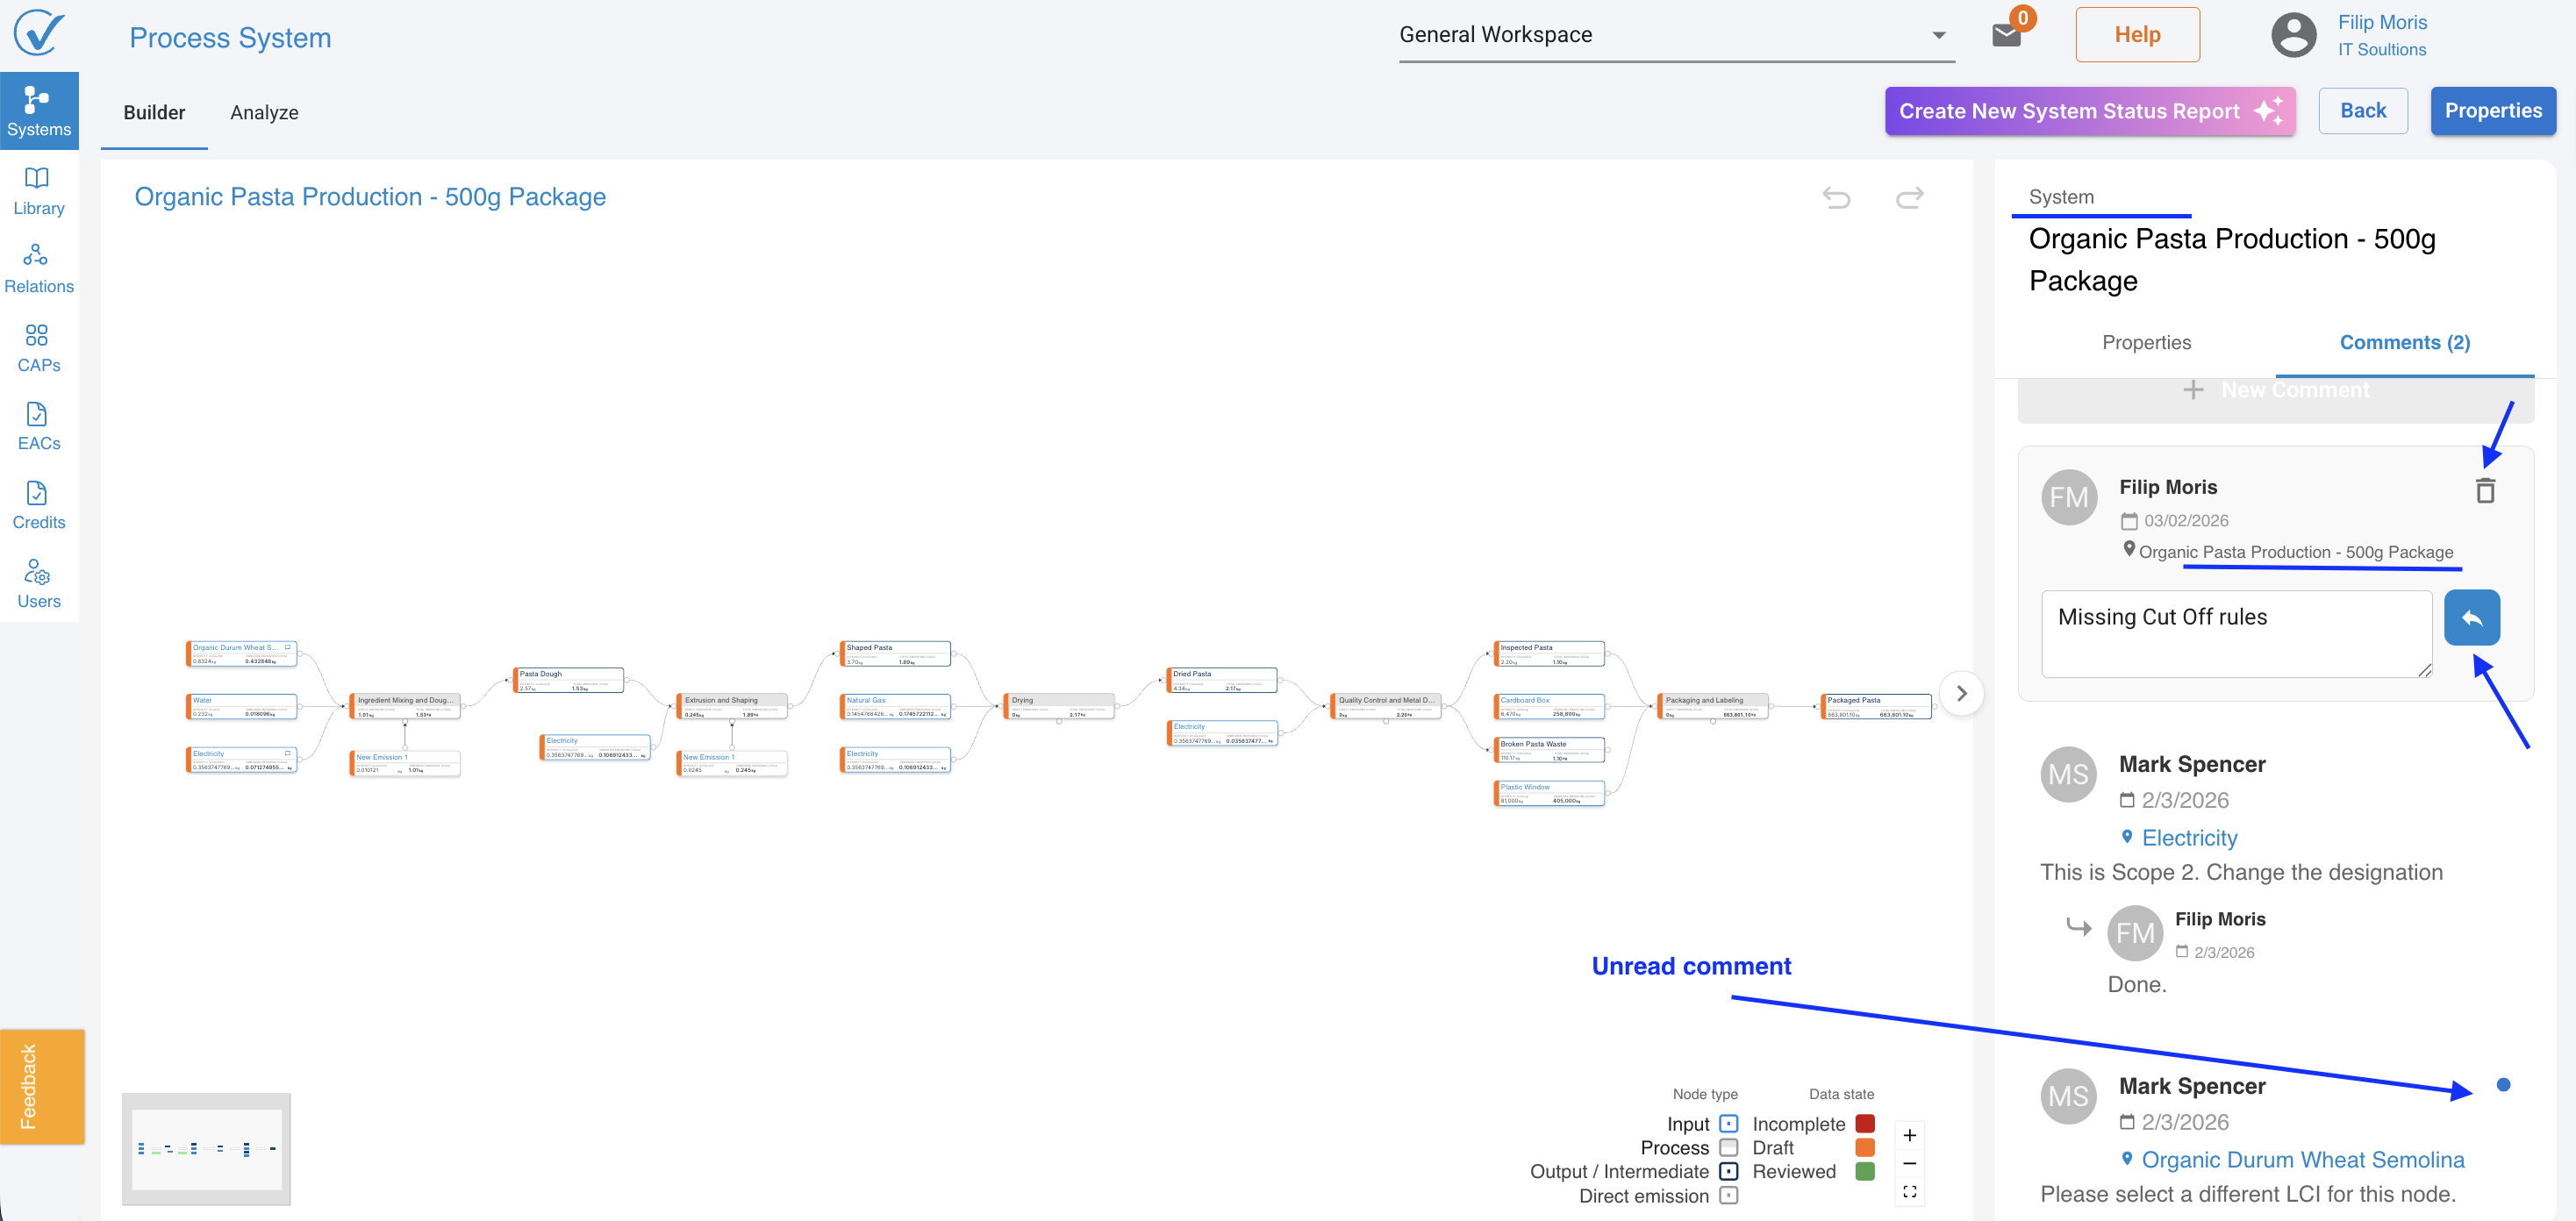Click the undo arrow in canvas header

pyautogui.click(x=1836, y=197)
